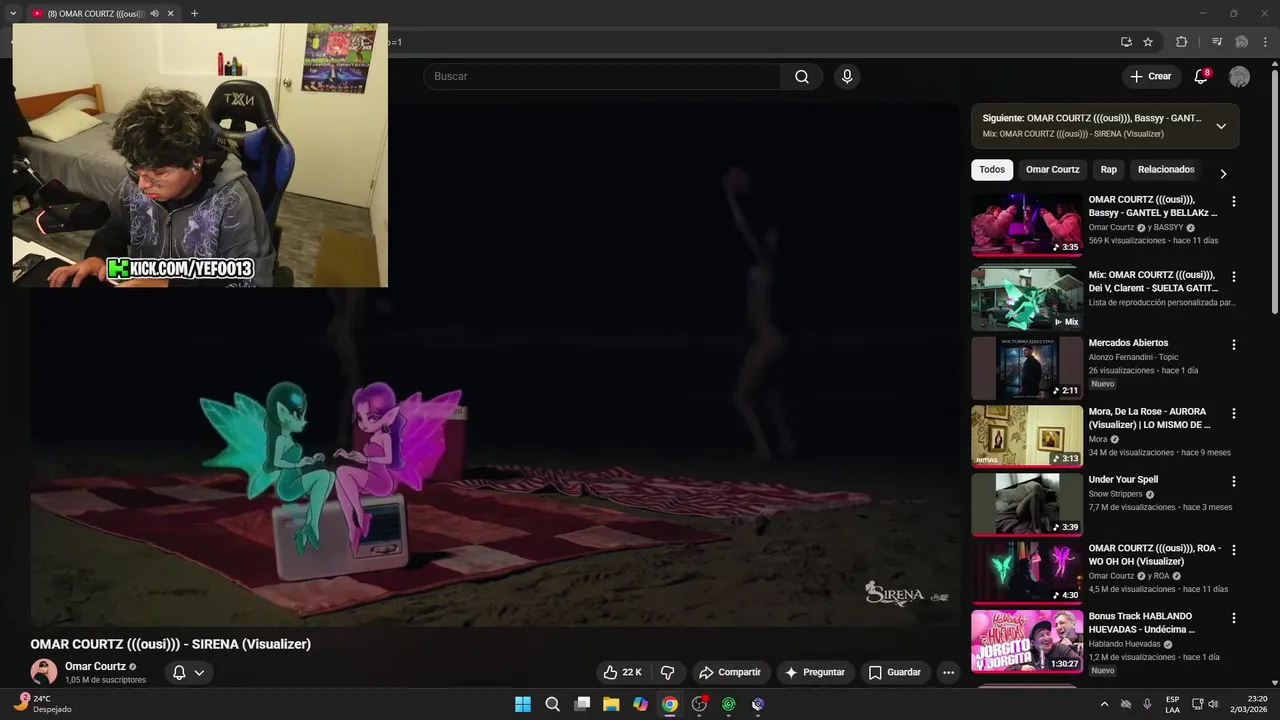Viewport: 1280px width, 720px height.
Task: Select the Rap filter chip
Action: pos(1109,170)
